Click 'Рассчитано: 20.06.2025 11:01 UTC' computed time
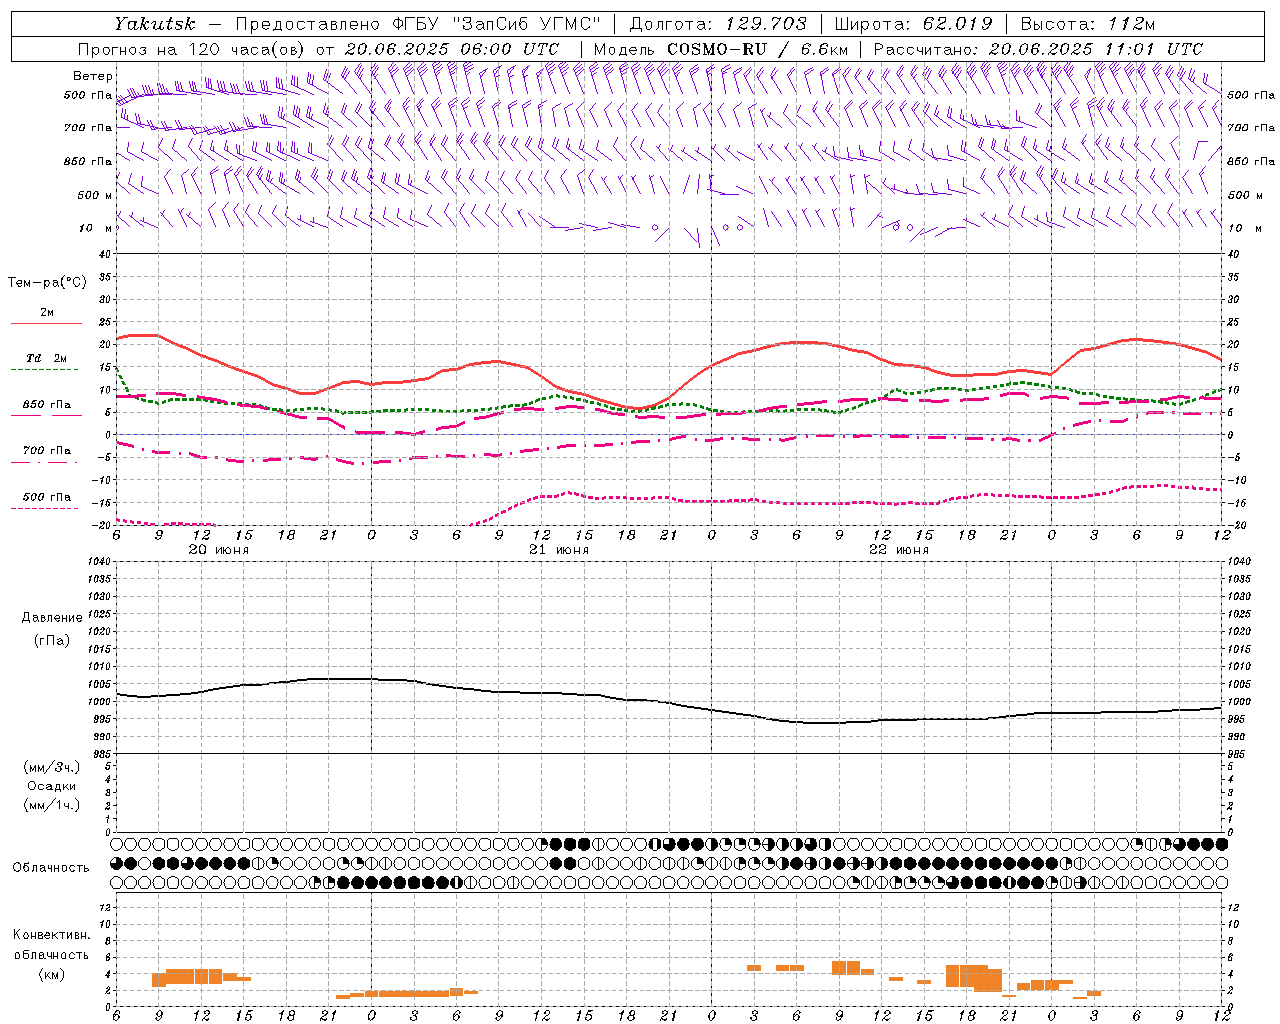 click(1038, 49)
